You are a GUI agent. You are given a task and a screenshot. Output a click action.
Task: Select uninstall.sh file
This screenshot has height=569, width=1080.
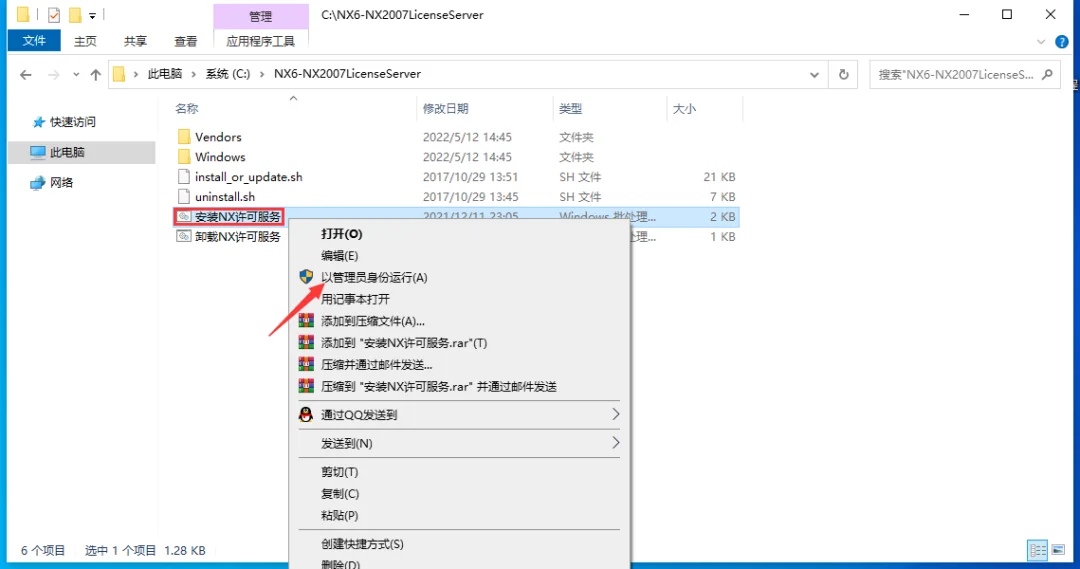click(x=225, y=197)
